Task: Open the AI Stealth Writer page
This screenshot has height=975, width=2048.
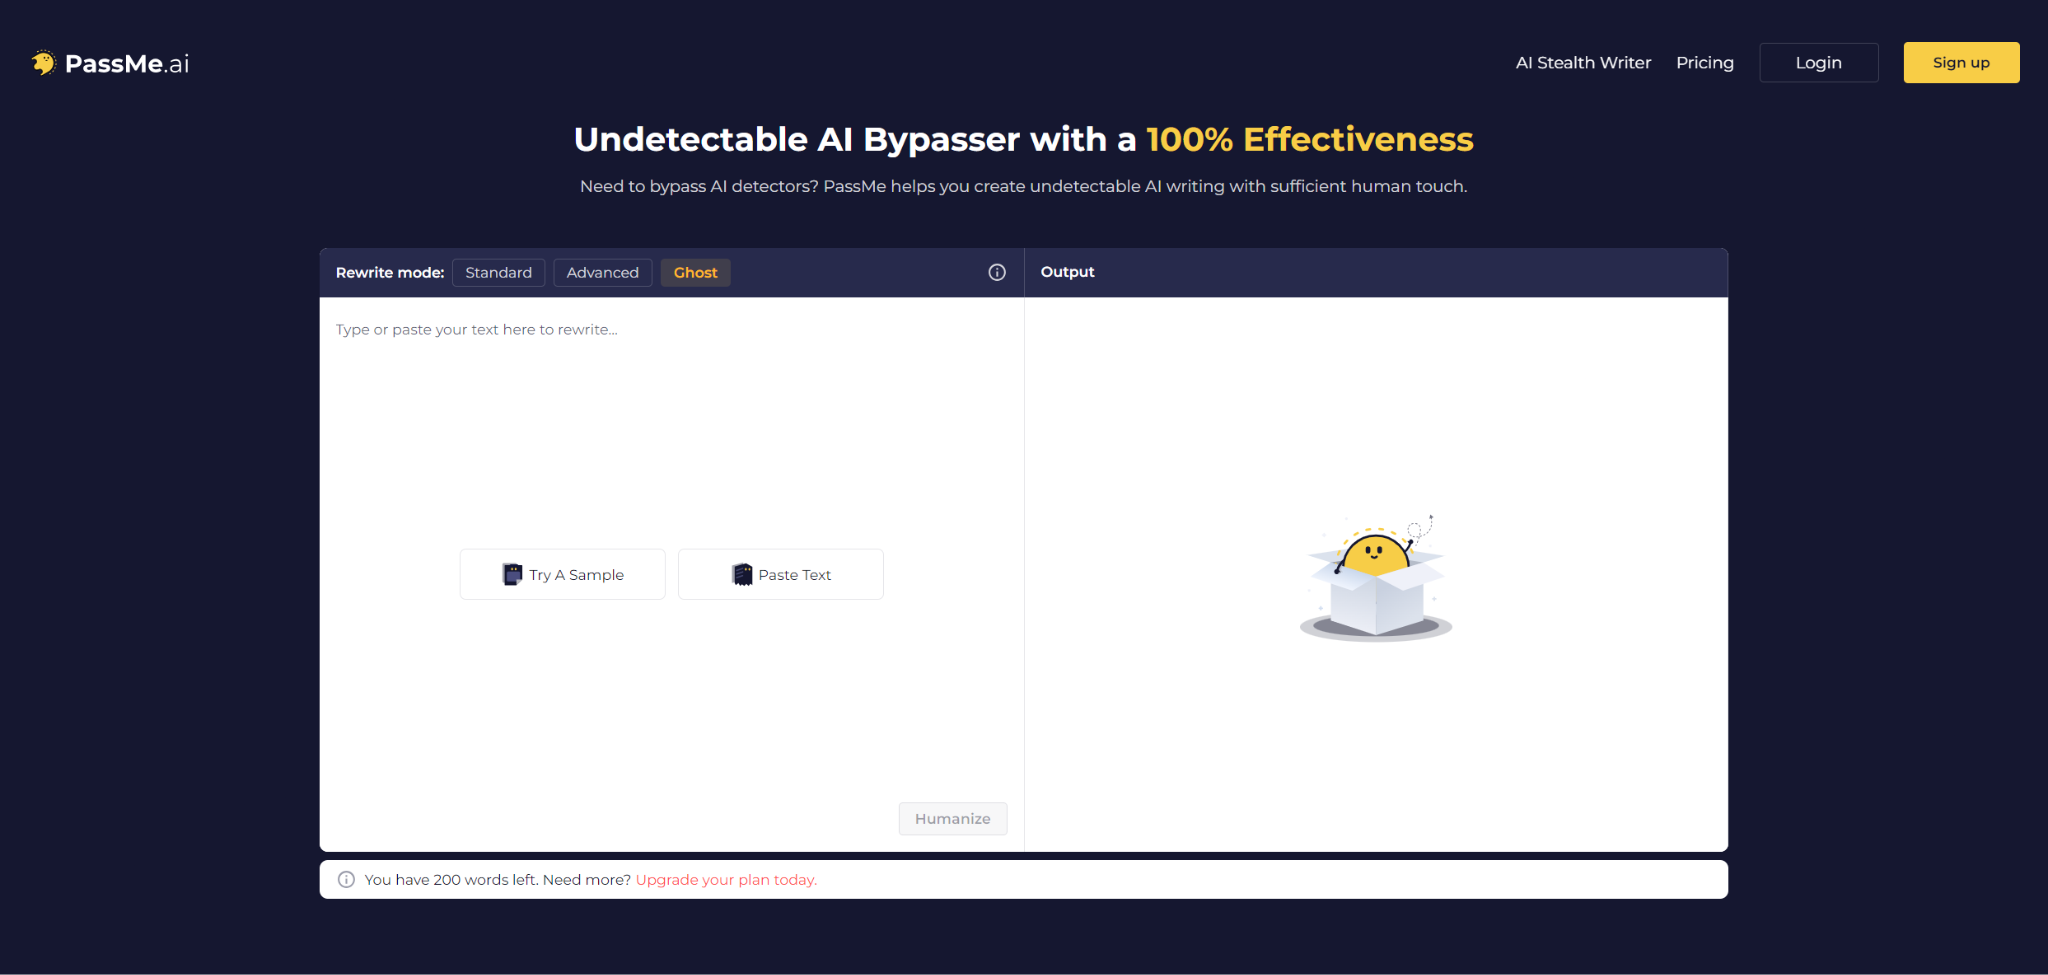Action: 1583,63
